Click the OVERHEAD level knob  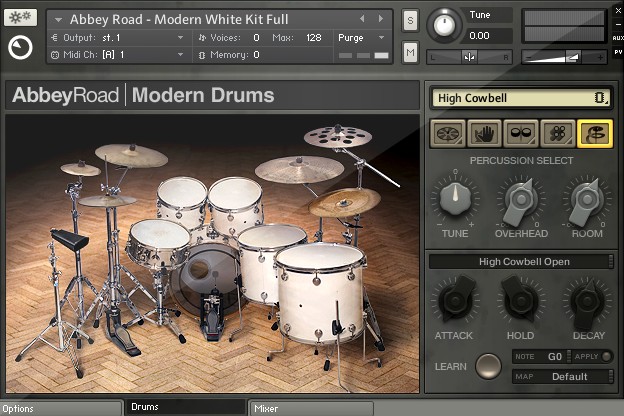(x=521, y=199)
